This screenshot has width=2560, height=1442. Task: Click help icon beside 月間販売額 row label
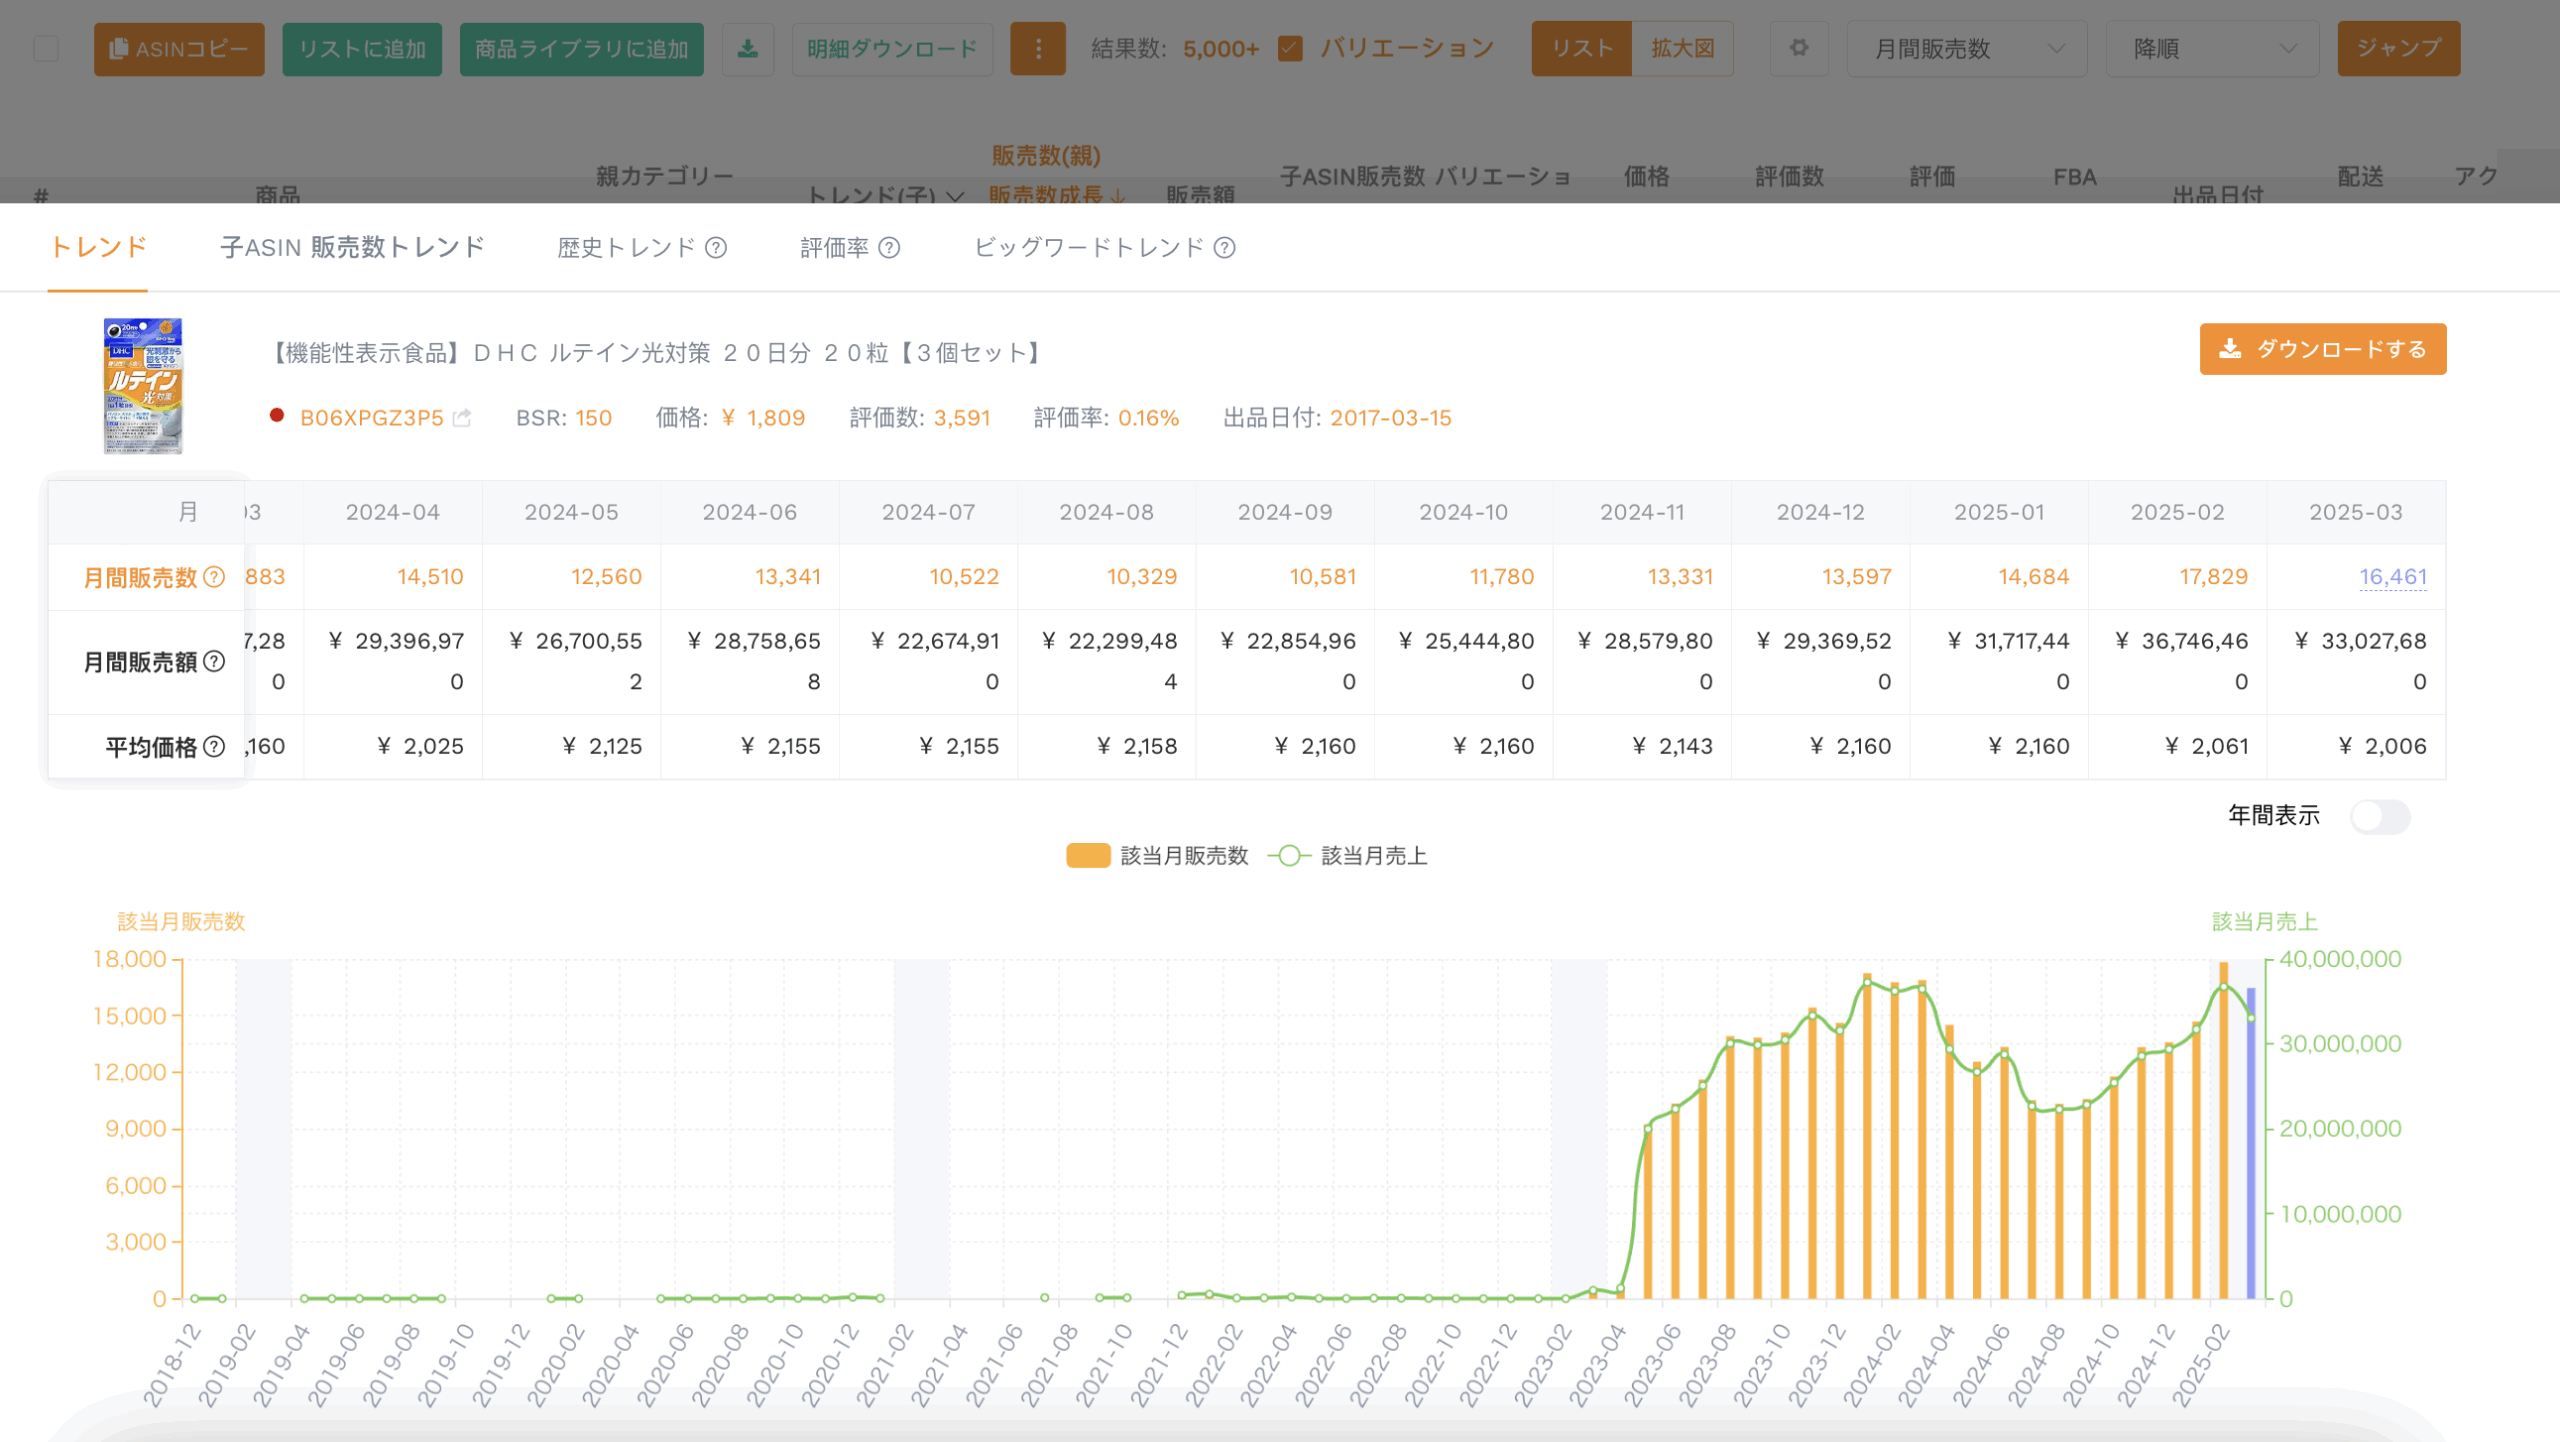[x=214, y=661]
